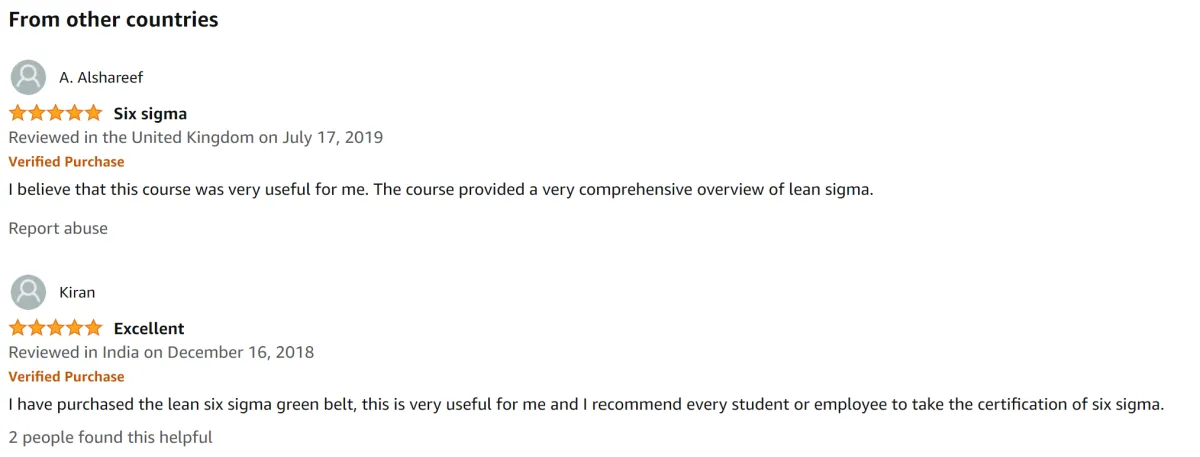The height and width of the screenshot is (457, 1200).
Task: Click the fifth star of the Excellent review
Action: tap(93, 328)
